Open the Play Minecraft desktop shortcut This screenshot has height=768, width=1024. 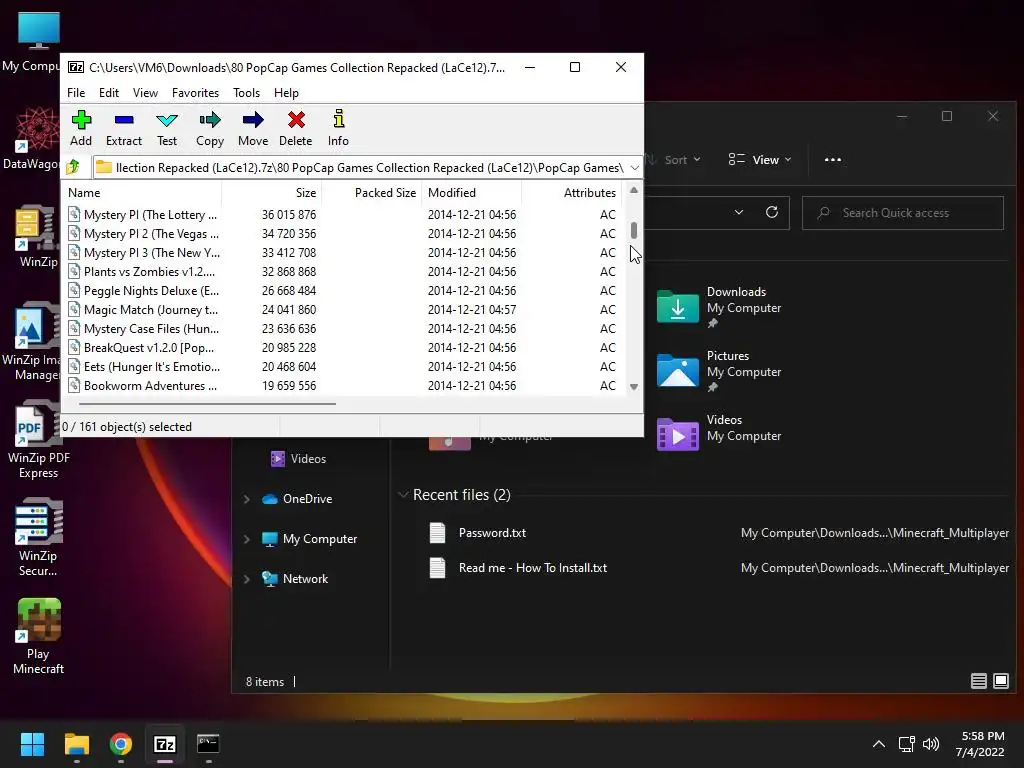click(38, 637)
